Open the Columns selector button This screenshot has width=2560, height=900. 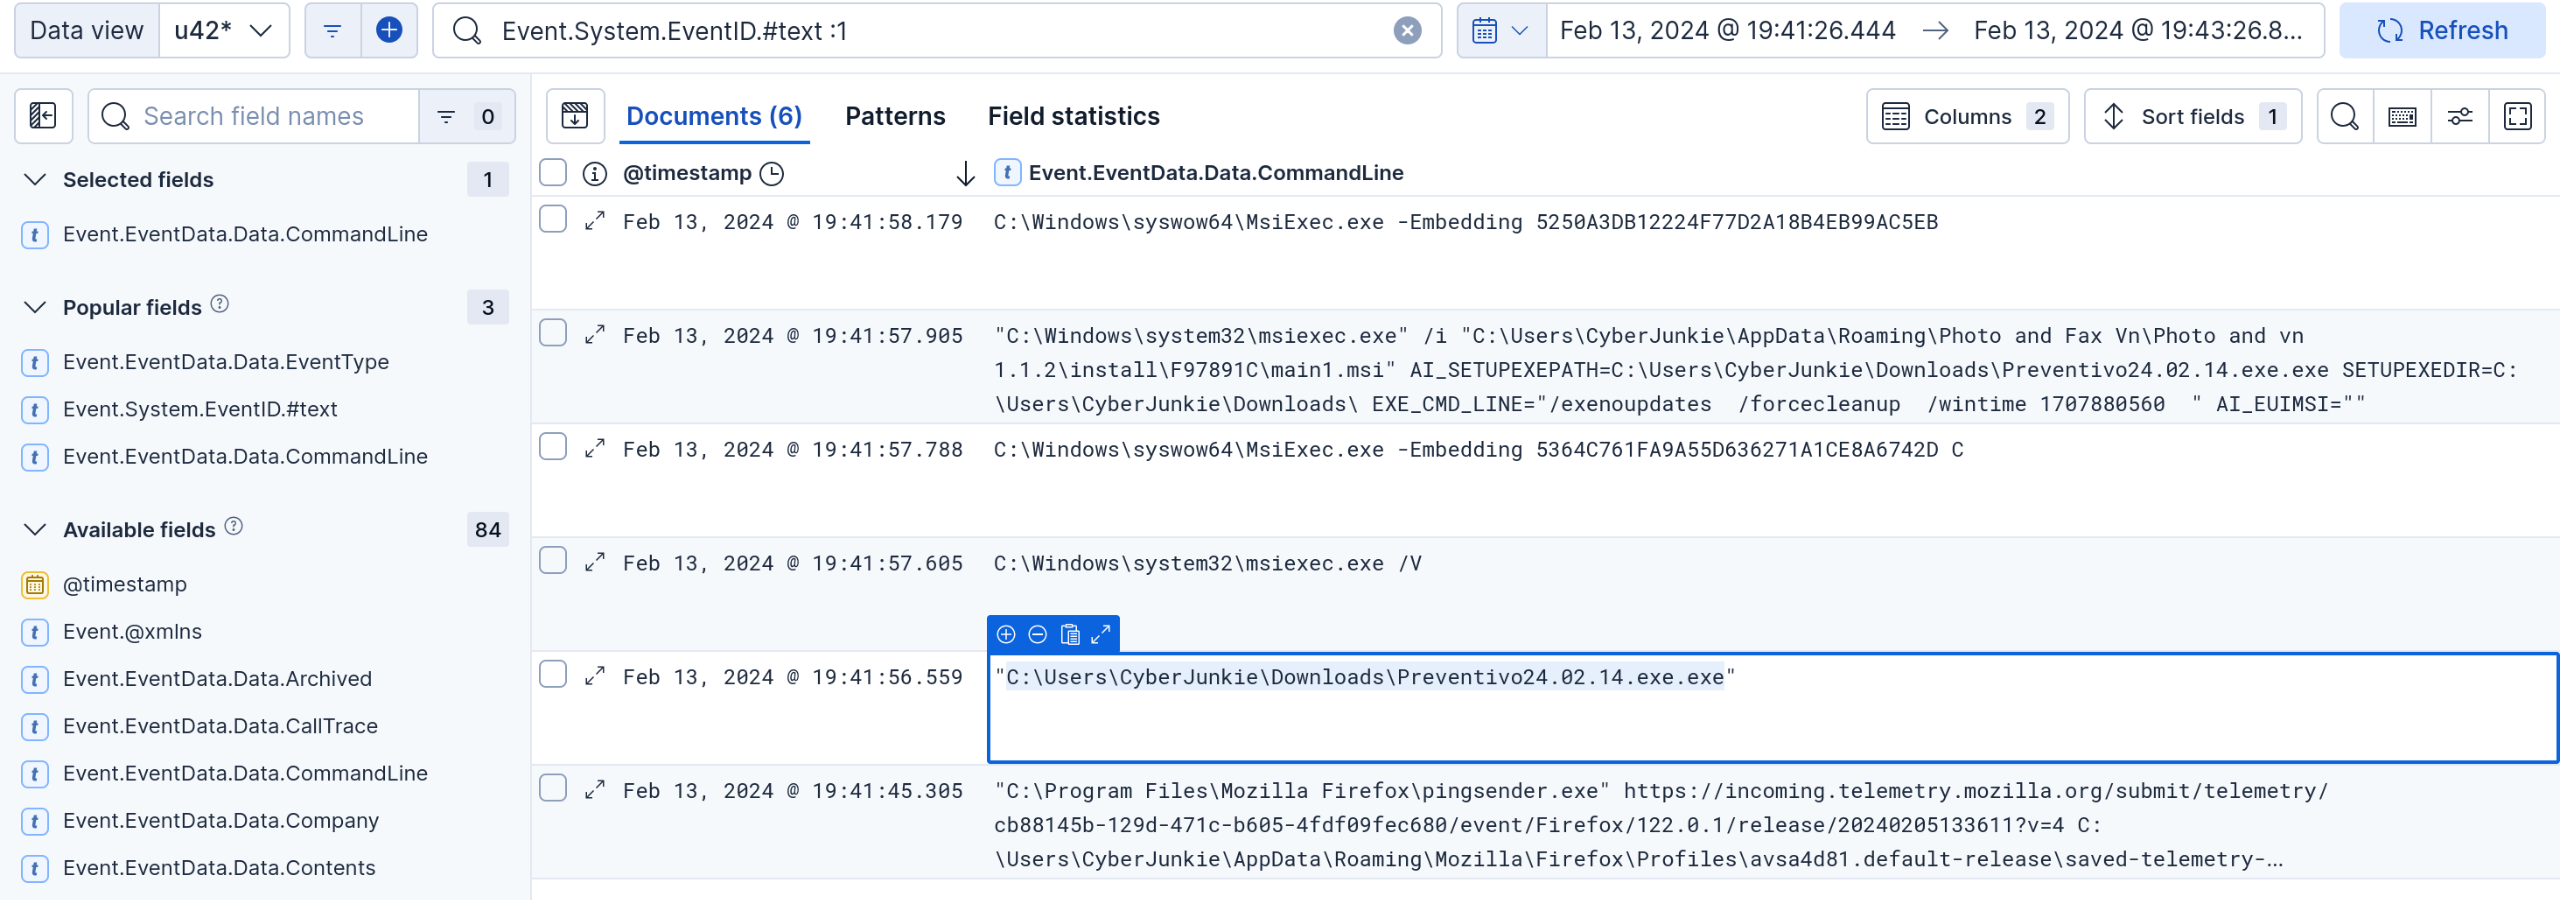point(1966,116)
